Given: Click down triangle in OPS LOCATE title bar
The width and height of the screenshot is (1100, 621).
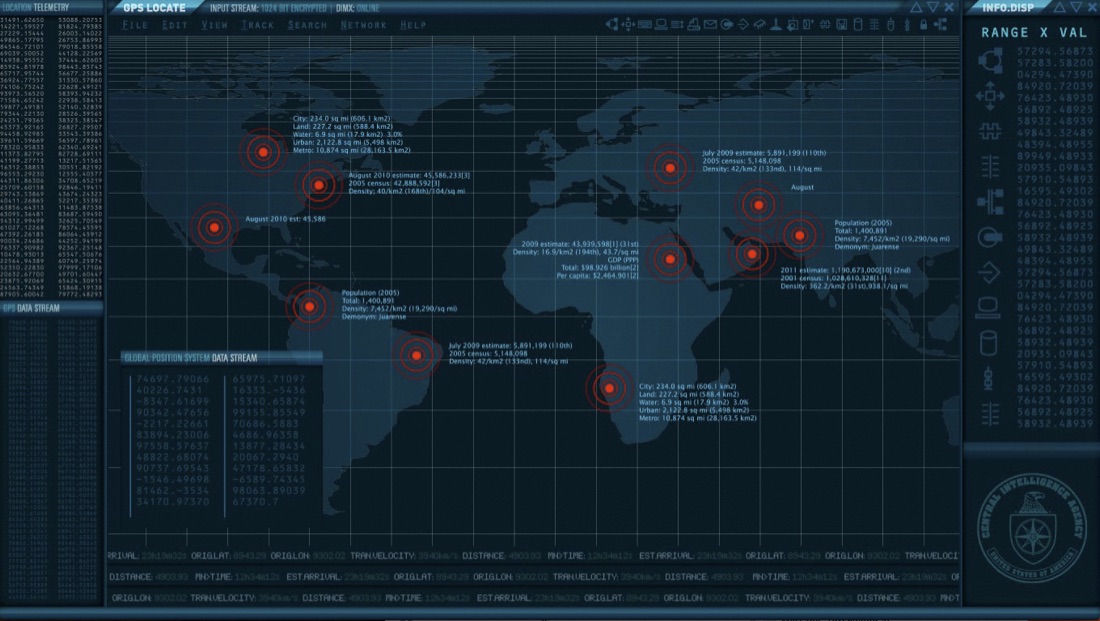Looking at the screenshot, I should tap(932, 7).
